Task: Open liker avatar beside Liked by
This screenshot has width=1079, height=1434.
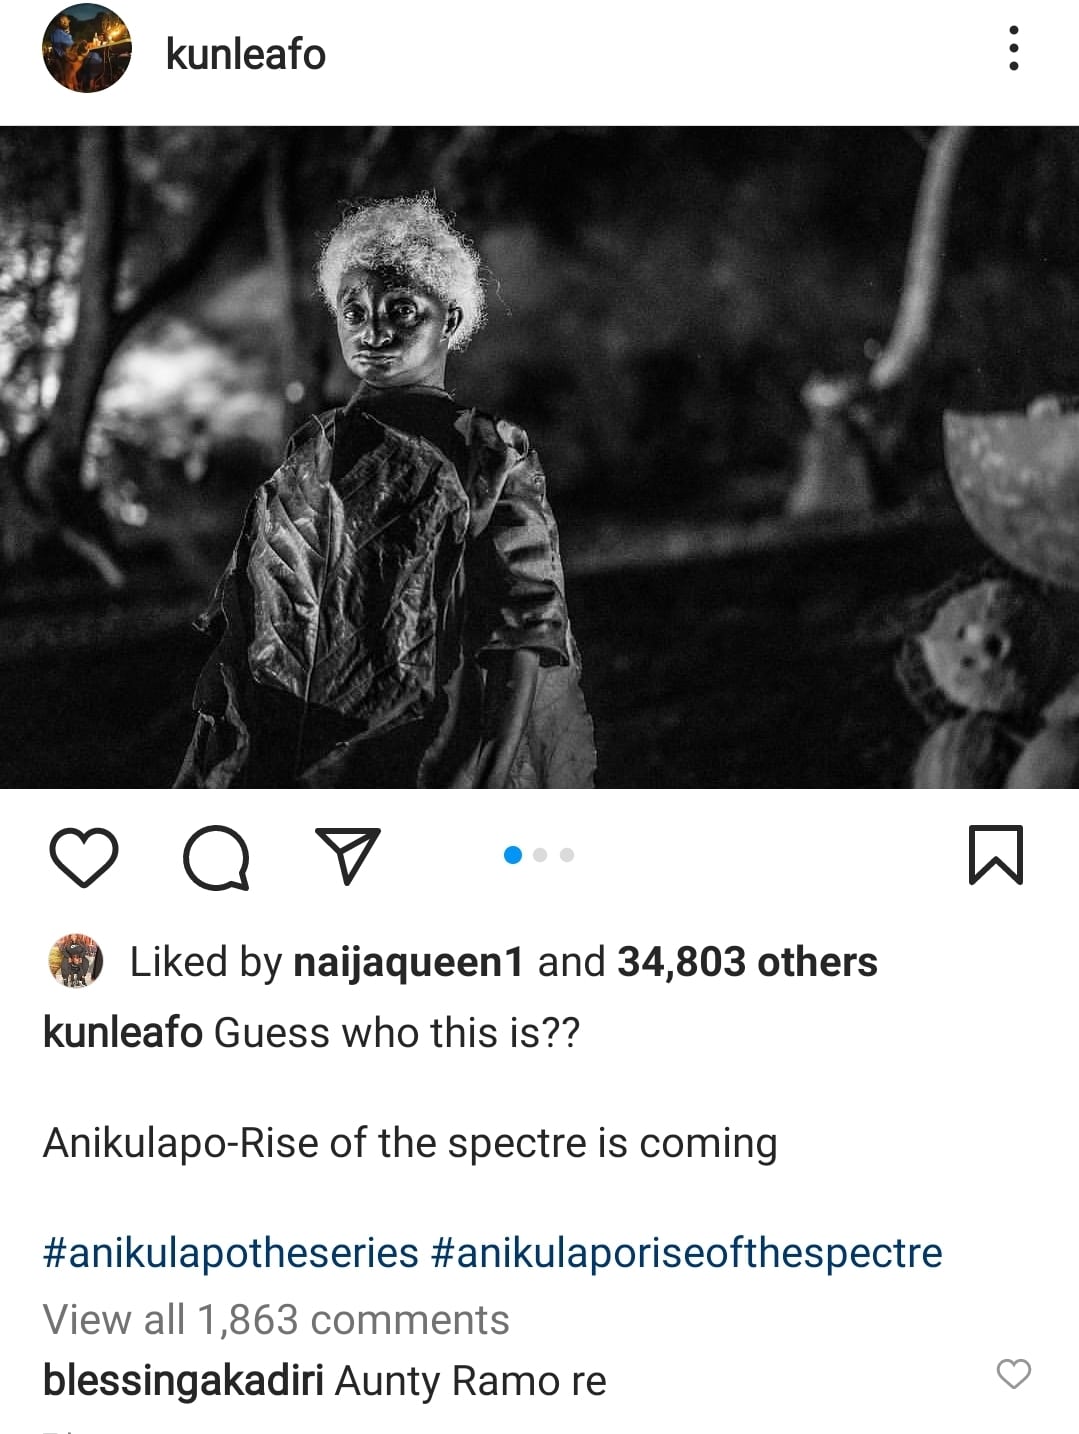Action: pos(76,961)
